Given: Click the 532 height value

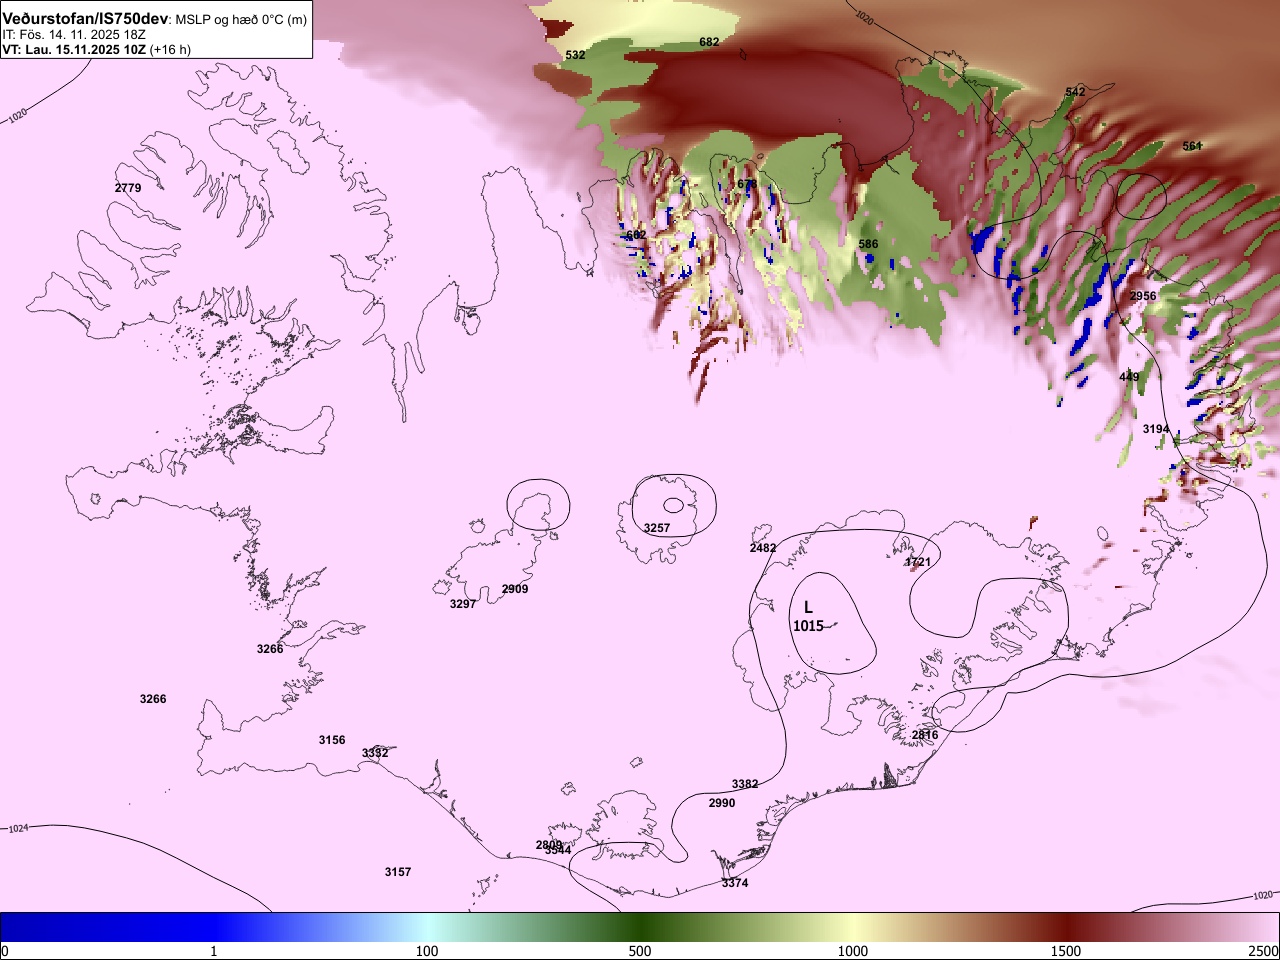Looking at the screenshot, I should 575,55.
